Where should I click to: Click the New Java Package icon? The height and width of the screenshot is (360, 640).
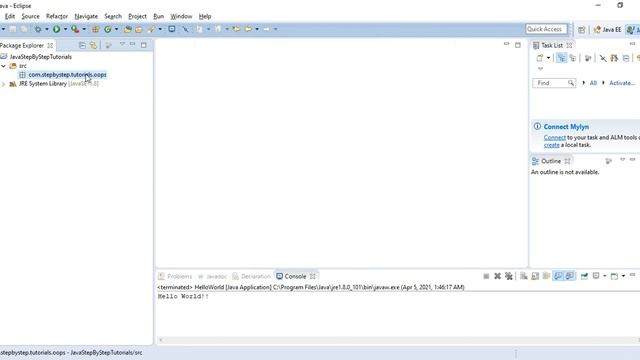pyautogui.click(x=96, y=29)
